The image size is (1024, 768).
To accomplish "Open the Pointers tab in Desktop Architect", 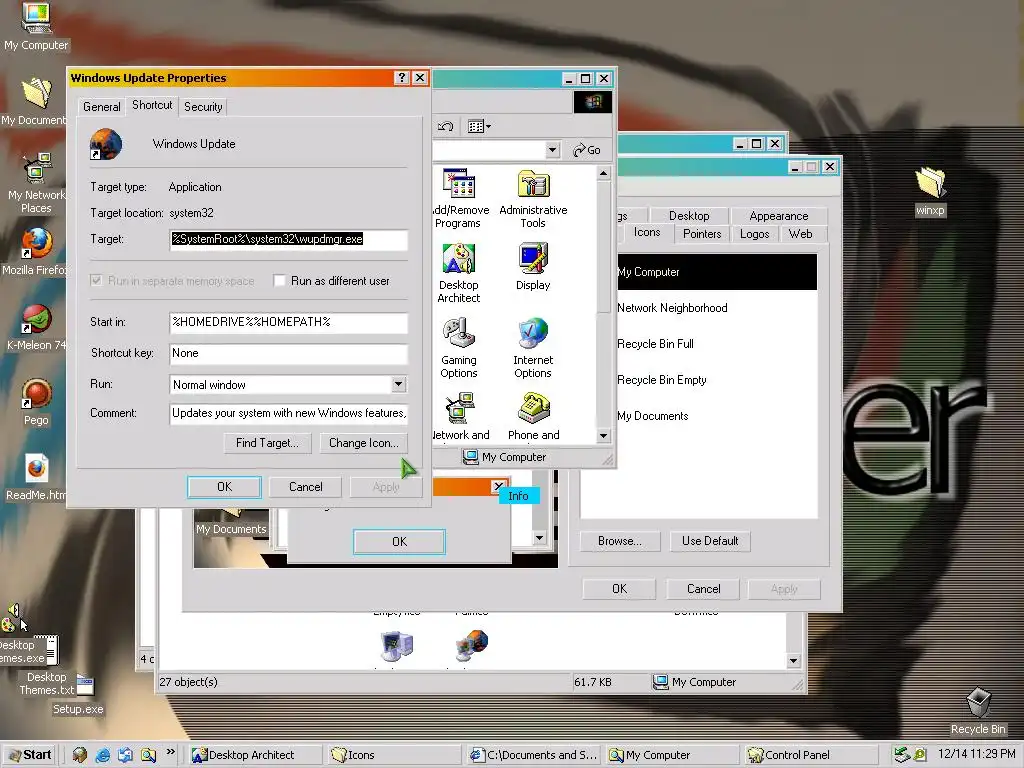I will click(702, 234).
